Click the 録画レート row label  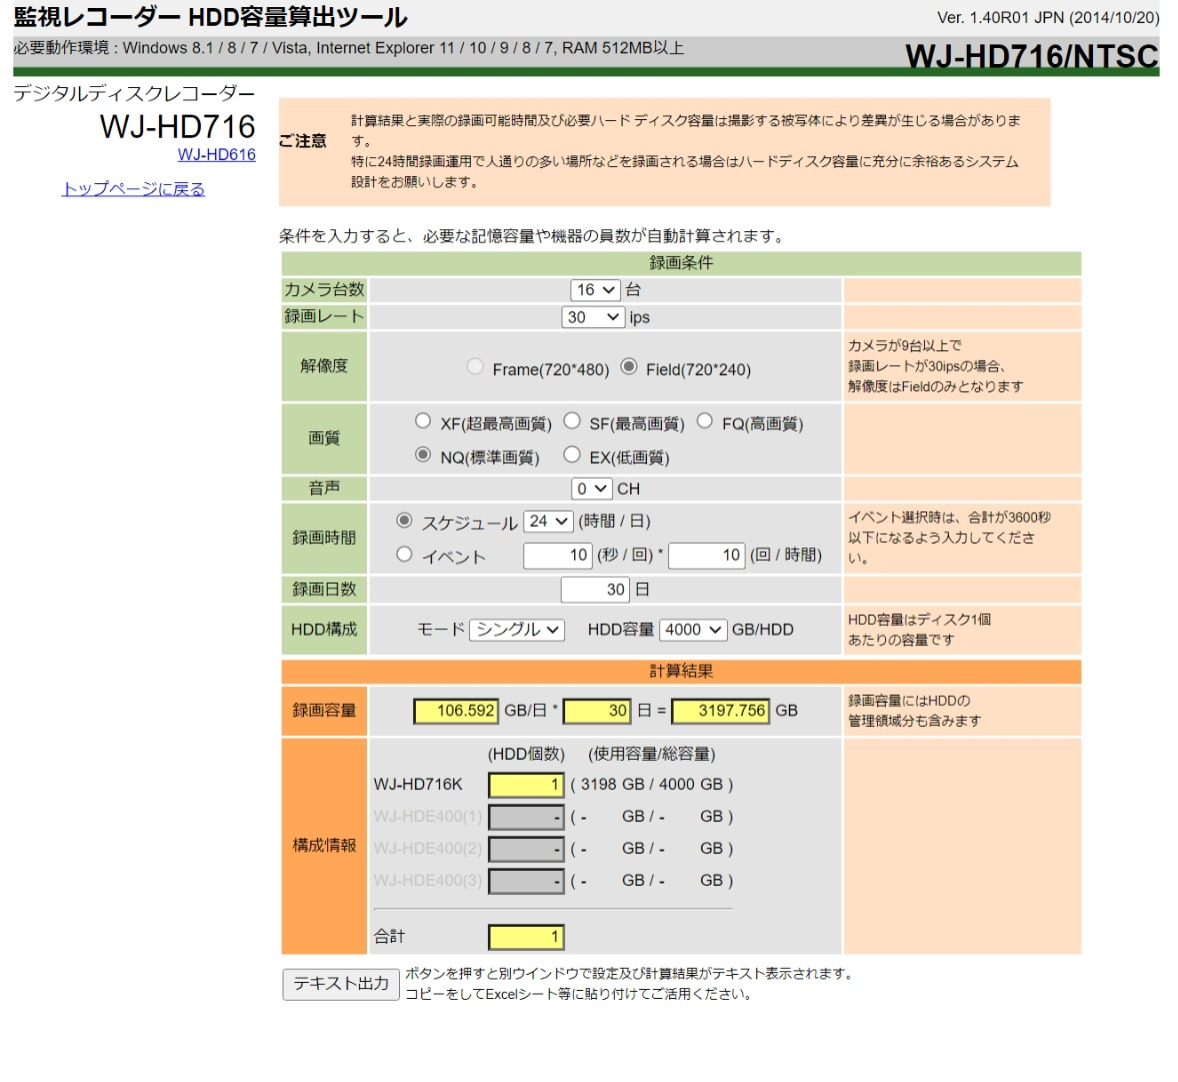tap(324, 317)
